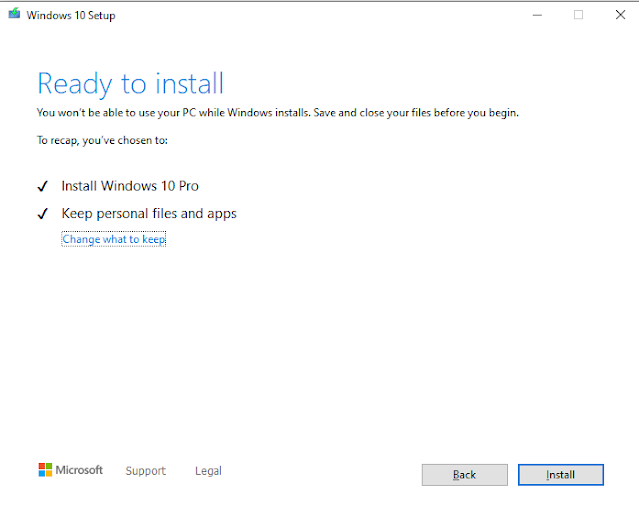This screenshot has width=639, height=506.
Task: Click the 'Keep personal files and apps' text
Action: (149, 214)
